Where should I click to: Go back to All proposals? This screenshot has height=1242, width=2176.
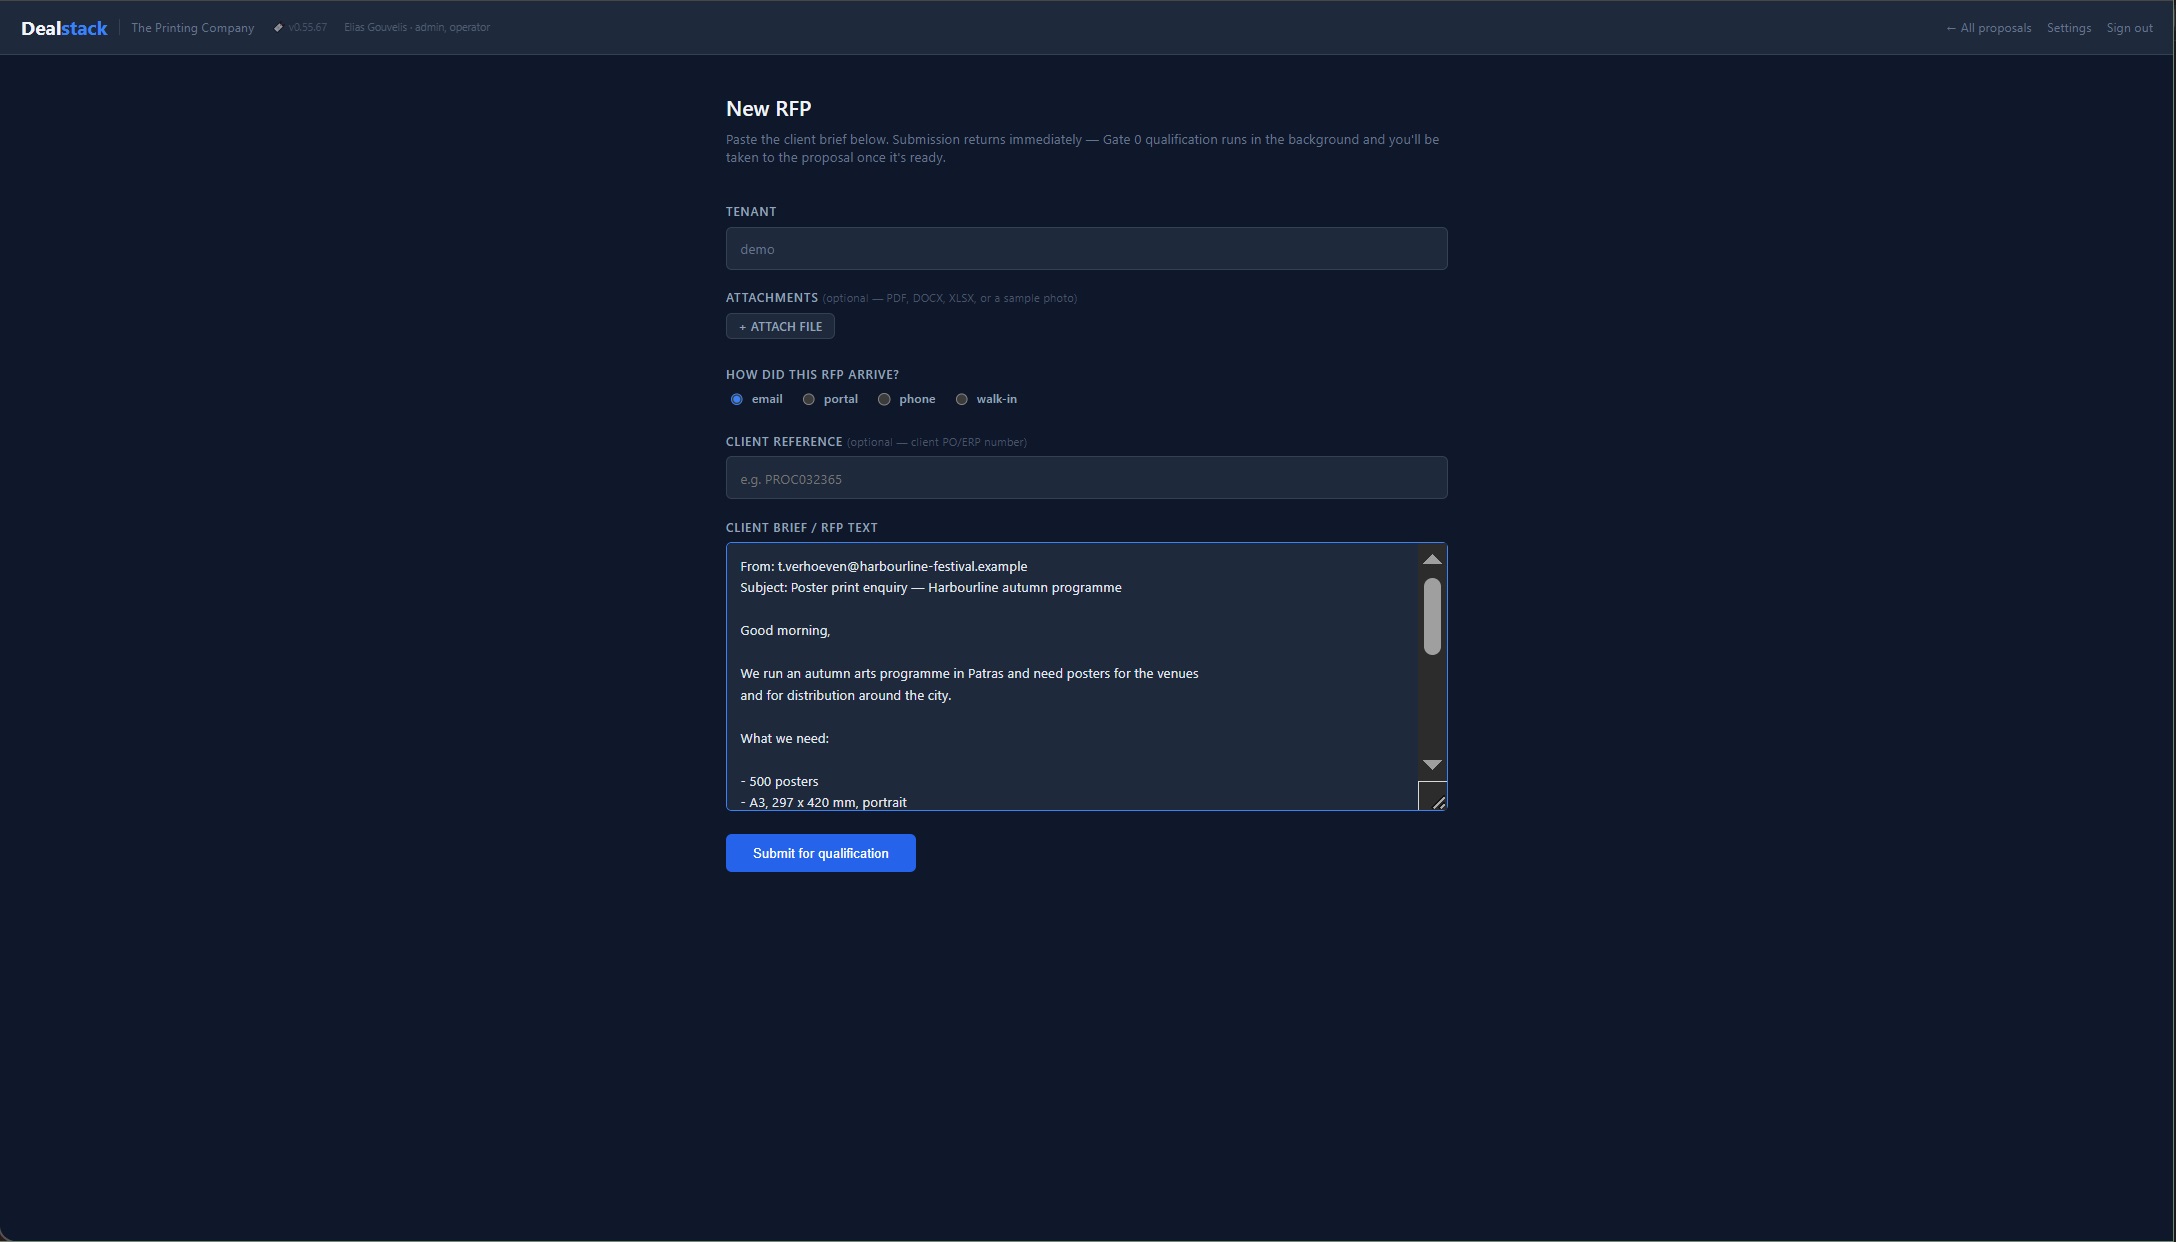click(x=1988, y=28)
